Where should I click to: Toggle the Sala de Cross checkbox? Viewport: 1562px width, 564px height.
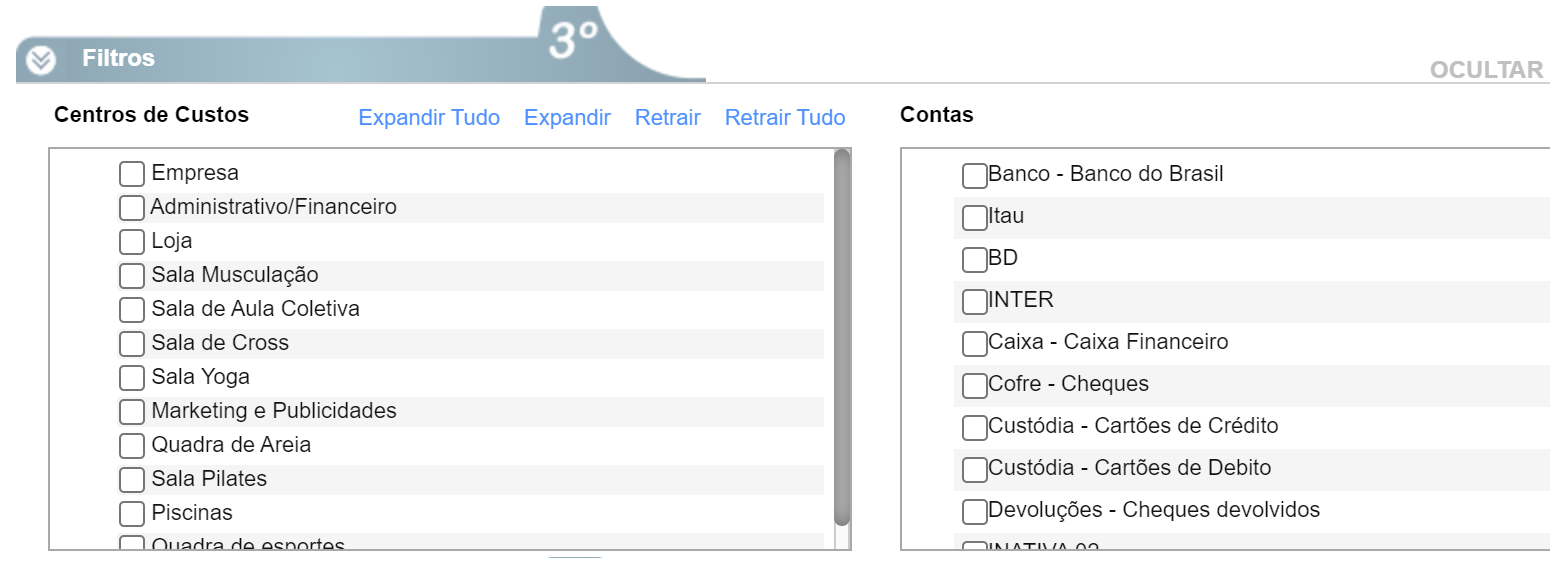click(x=132, y=344)
